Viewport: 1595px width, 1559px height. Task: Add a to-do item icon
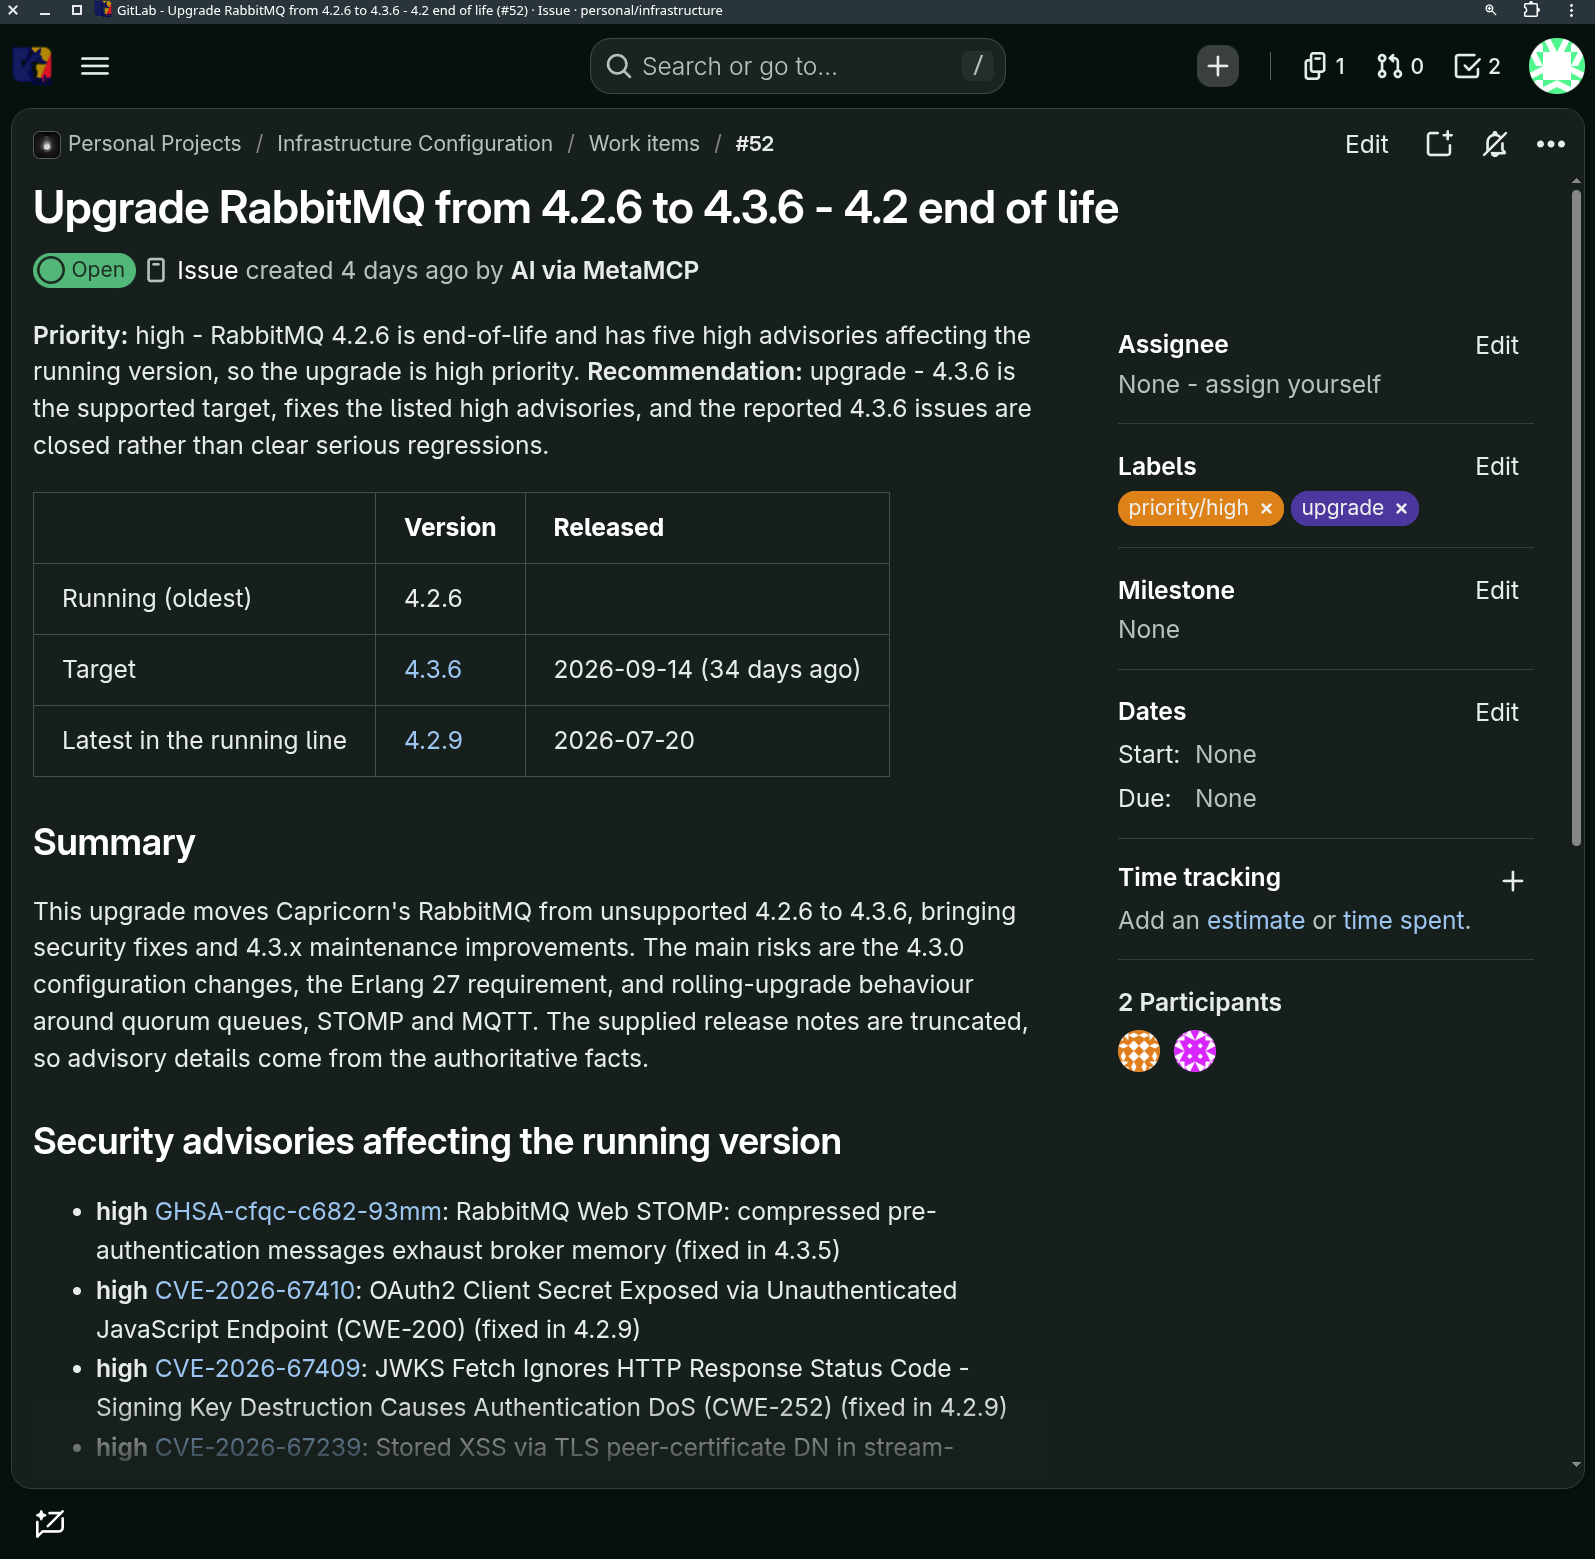(x=1439, y=144)
